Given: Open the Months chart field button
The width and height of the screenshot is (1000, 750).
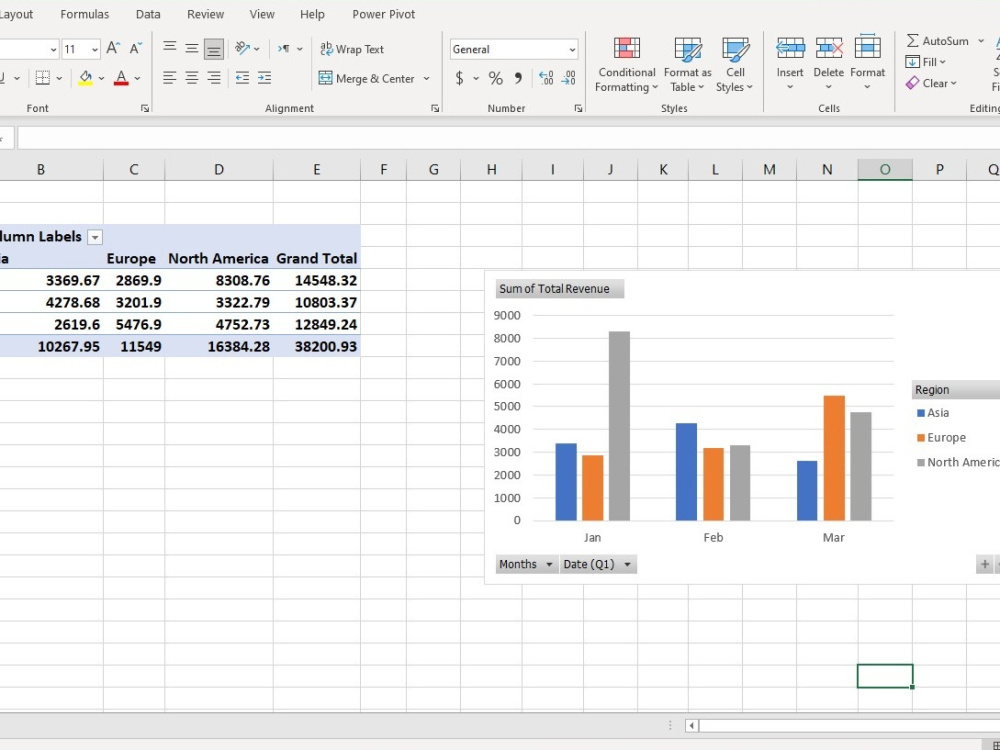Looking at the screenshot, I should tap(527, 564).
